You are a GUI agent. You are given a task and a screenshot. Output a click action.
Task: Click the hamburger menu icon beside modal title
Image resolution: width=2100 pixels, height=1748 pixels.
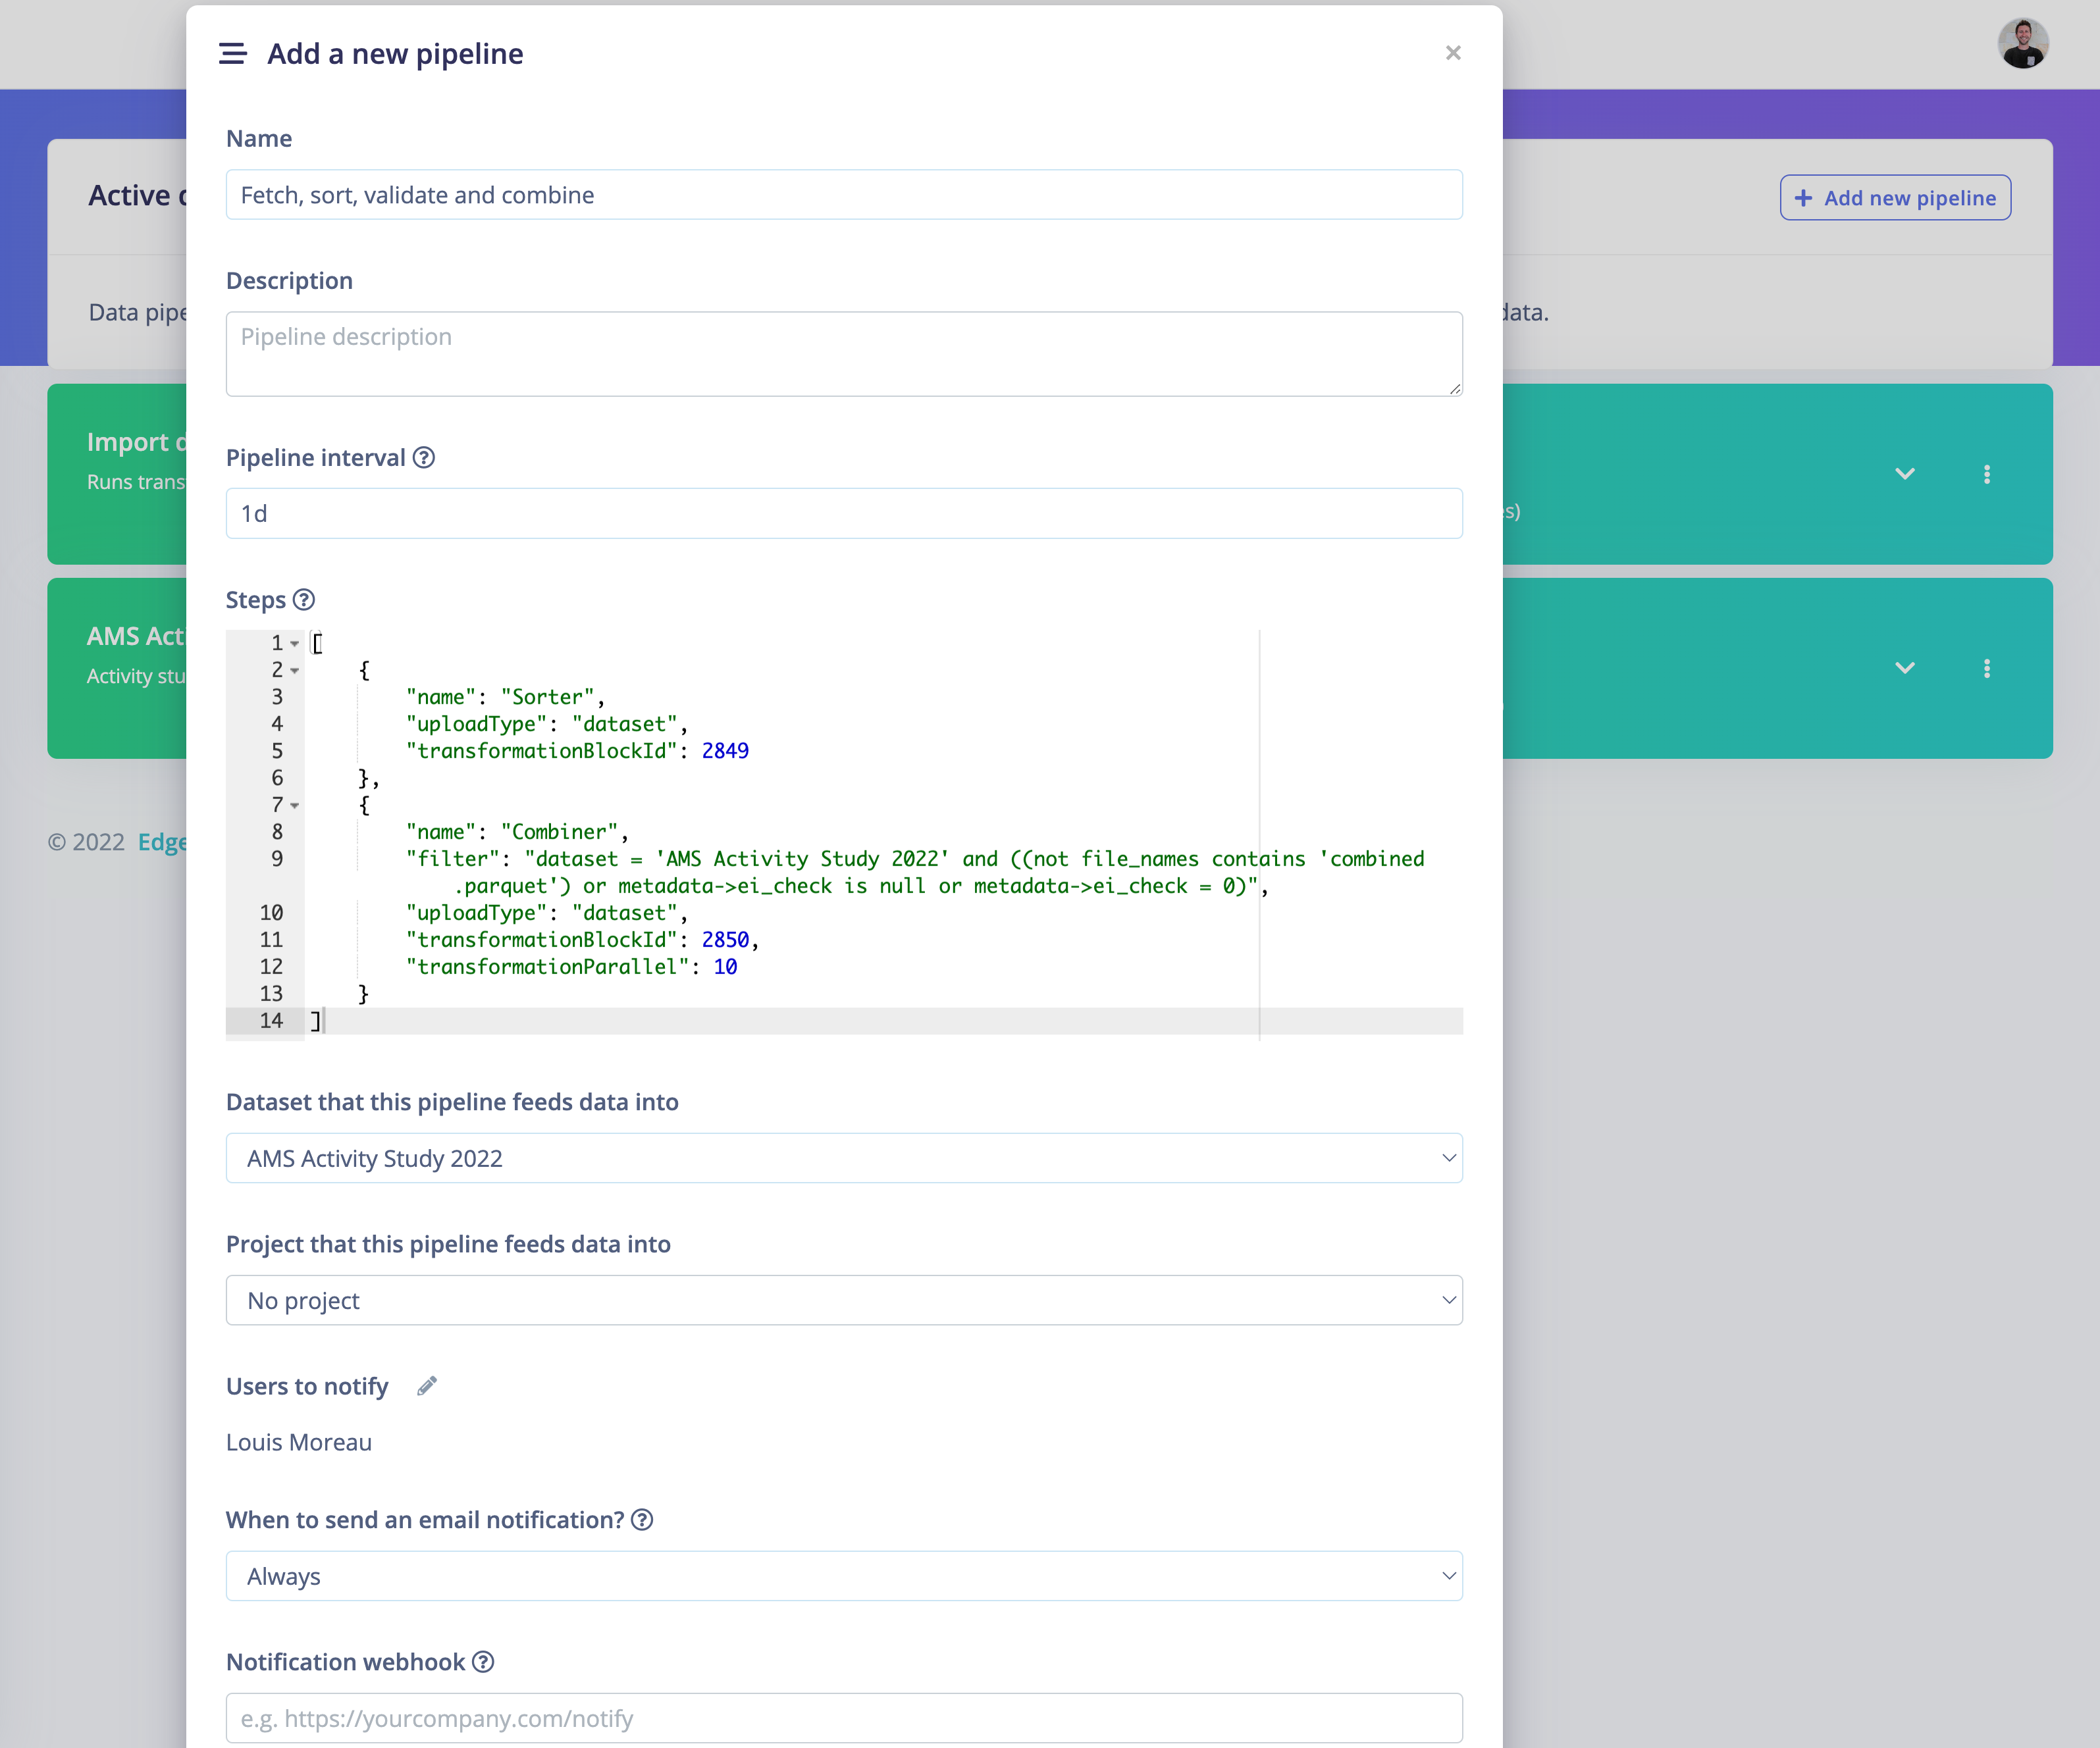pos(232,53)
